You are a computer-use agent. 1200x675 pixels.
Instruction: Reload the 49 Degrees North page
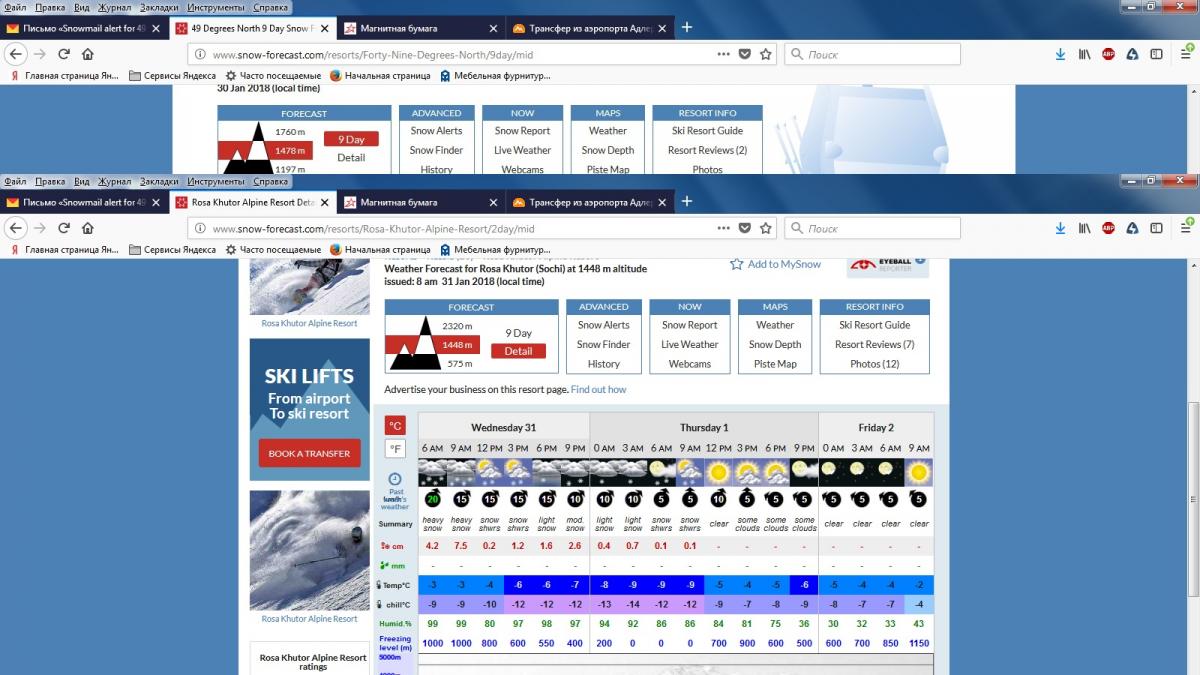[64, 55]
